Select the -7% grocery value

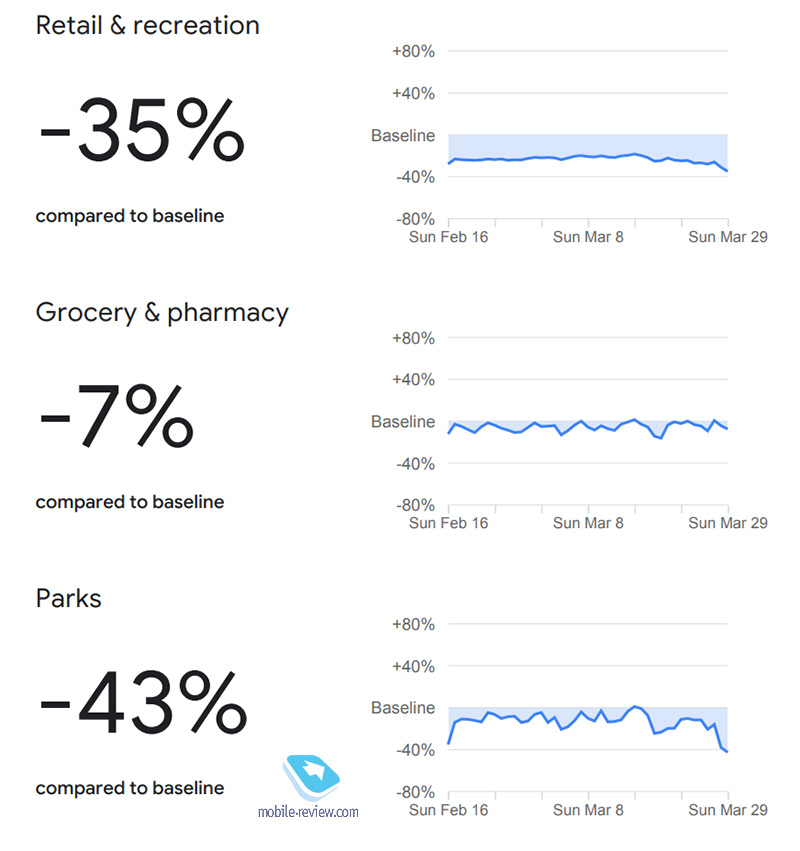tap(117, 416)
